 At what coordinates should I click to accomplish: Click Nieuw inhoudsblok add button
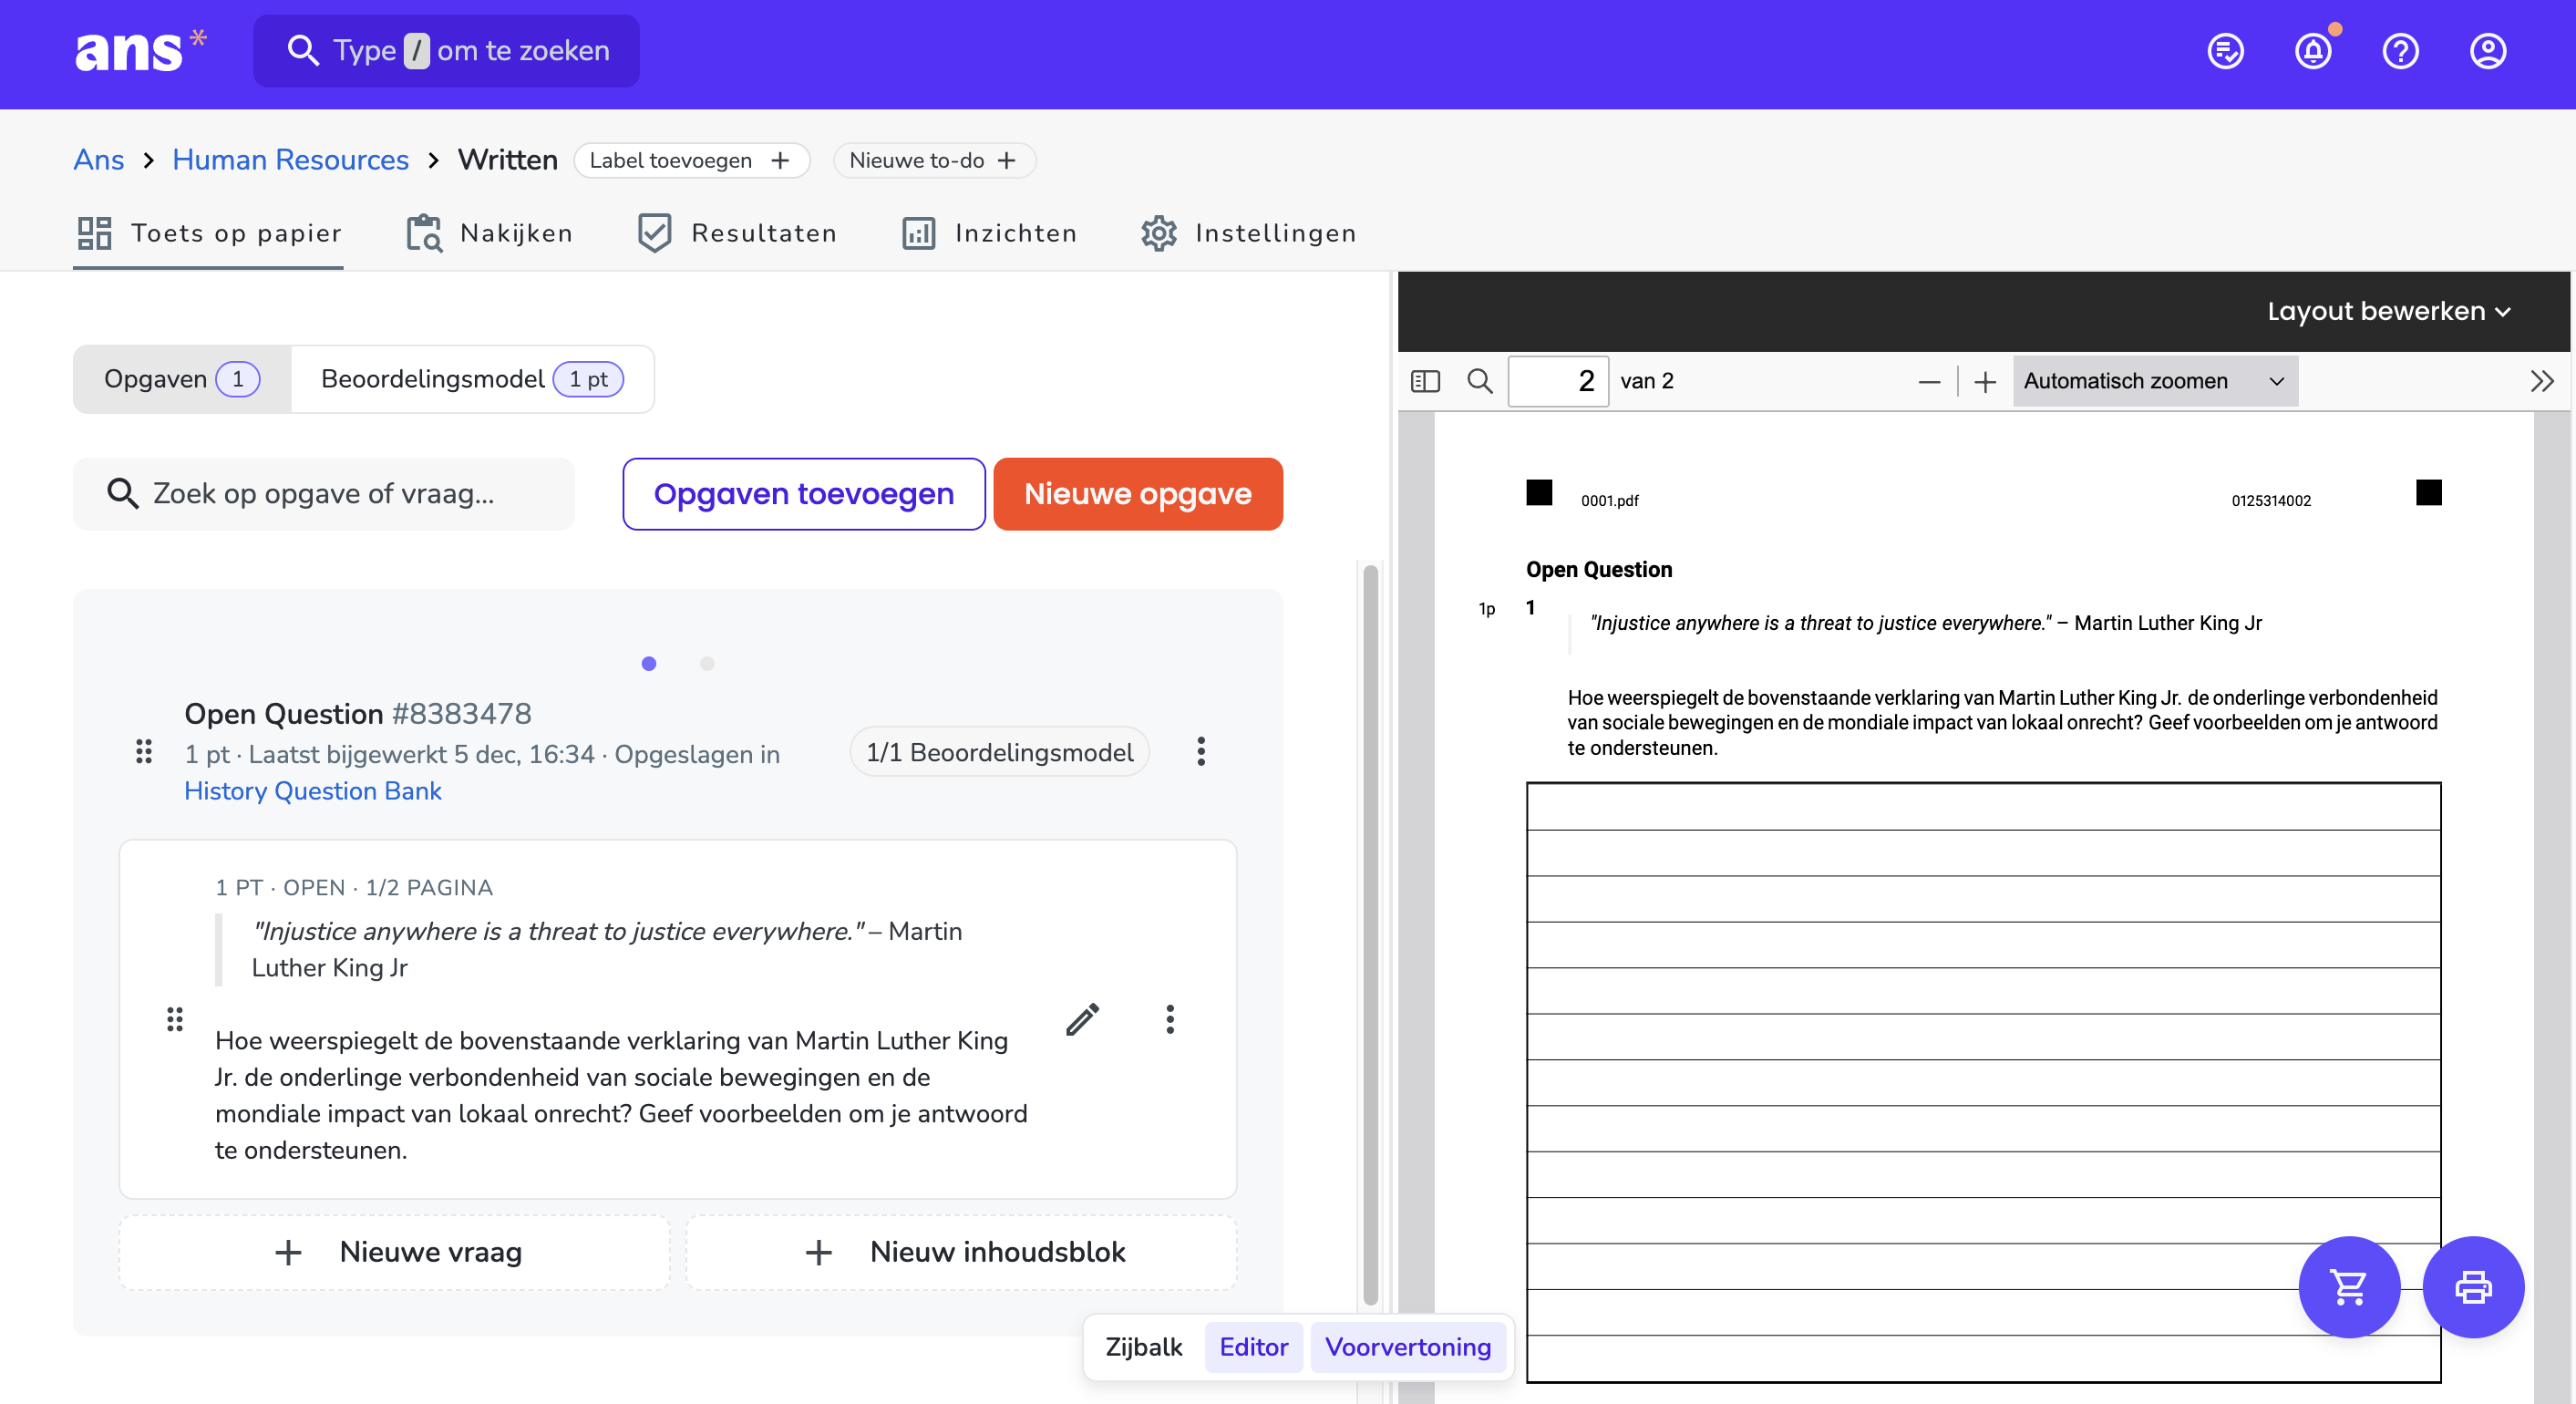[961, 1251]
